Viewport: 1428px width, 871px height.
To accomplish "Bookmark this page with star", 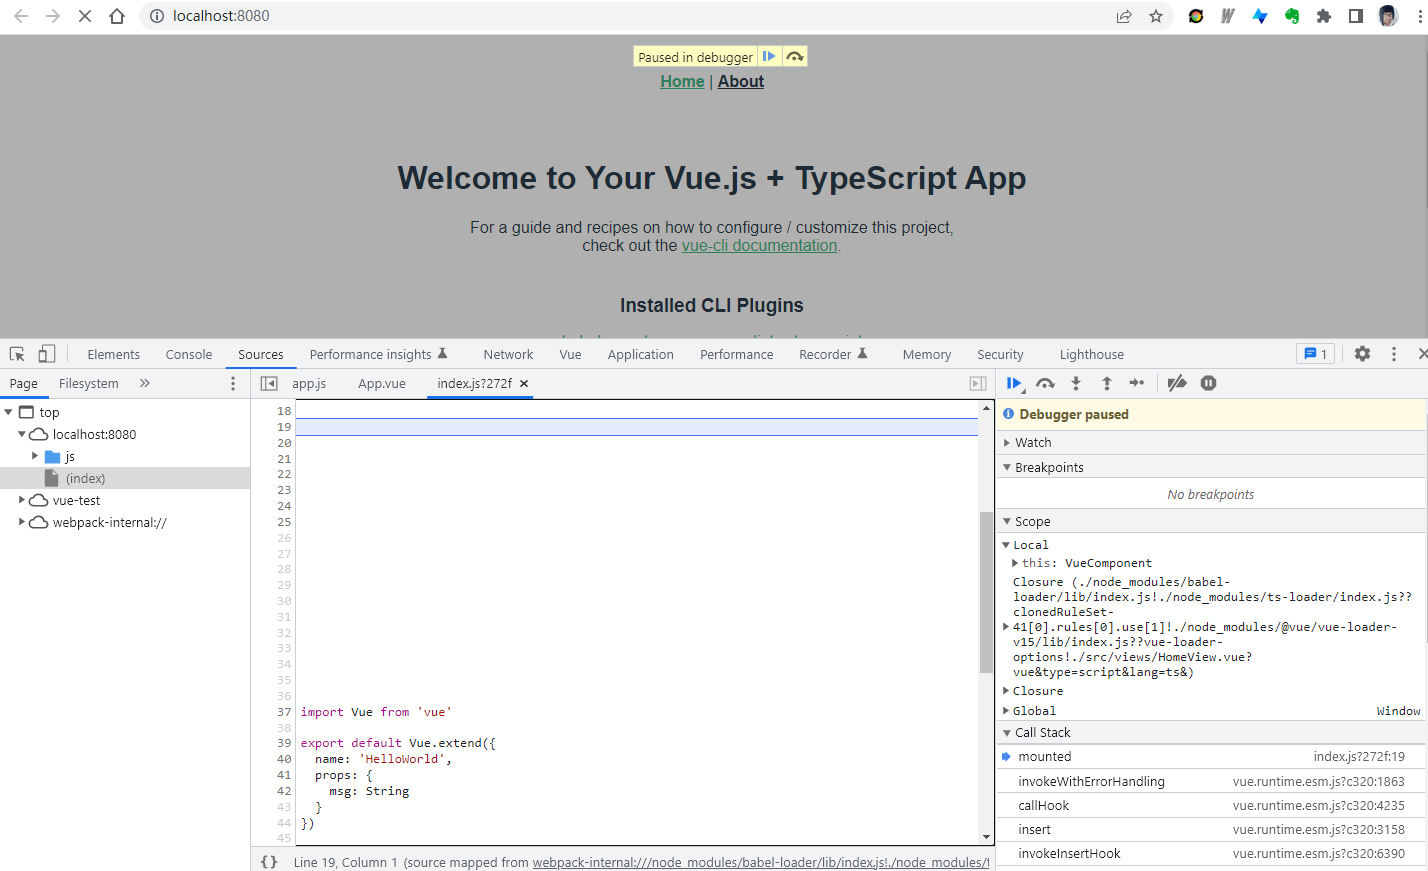I will (1156, 16).
